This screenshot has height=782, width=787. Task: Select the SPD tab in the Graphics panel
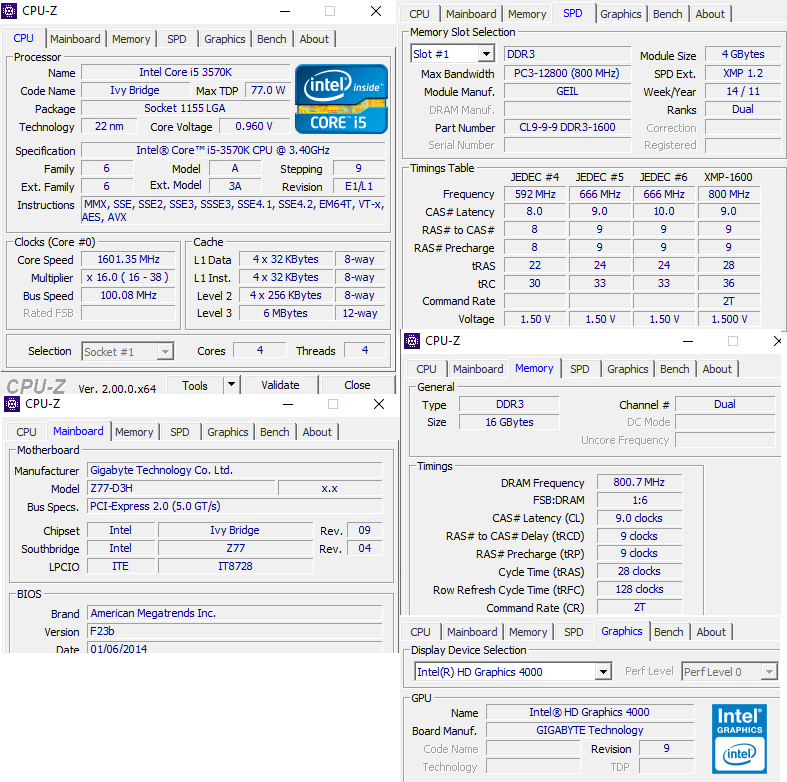pyautogui.click(x=574, y=632)
